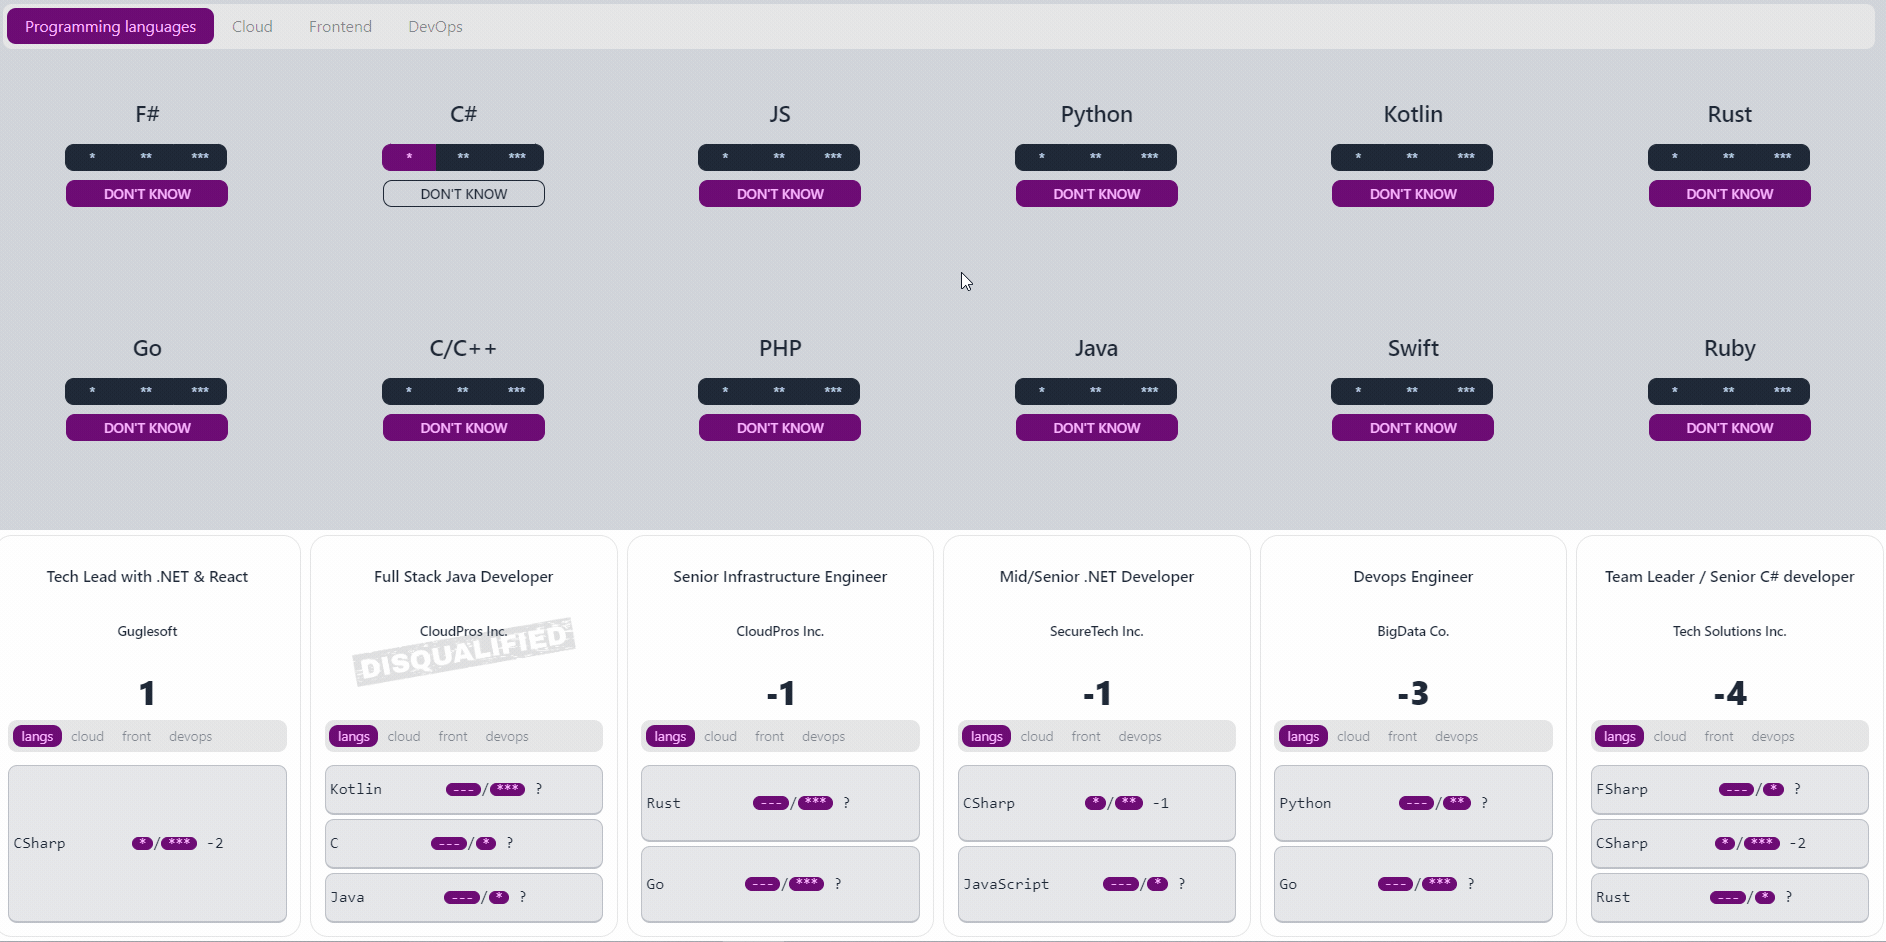The image size is (1886, 942).
Task: Set C# skill to DON'T KNOW
Action: click(x=464, y=194)
